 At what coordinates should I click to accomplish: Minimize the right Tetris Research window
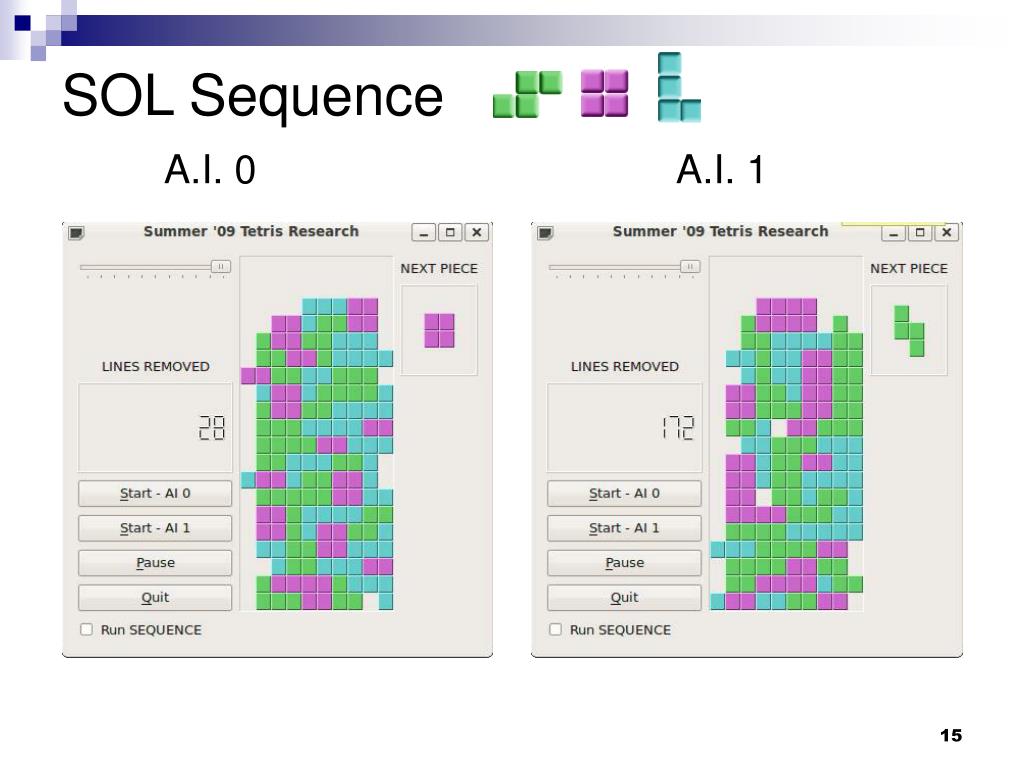point(893,232)
